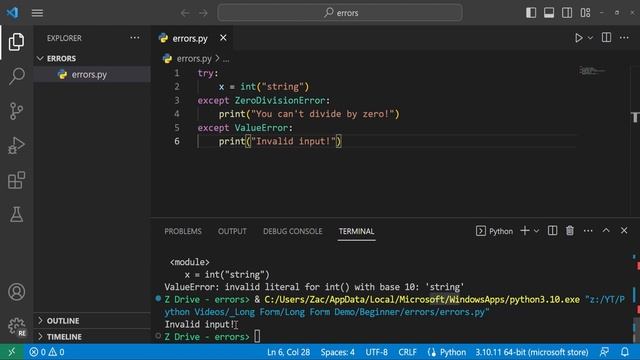The width and height of the screenshot is (640, 360).
Task: Open the Accounts menu icon
Action: pyautogui.click(x=16, y=292)
